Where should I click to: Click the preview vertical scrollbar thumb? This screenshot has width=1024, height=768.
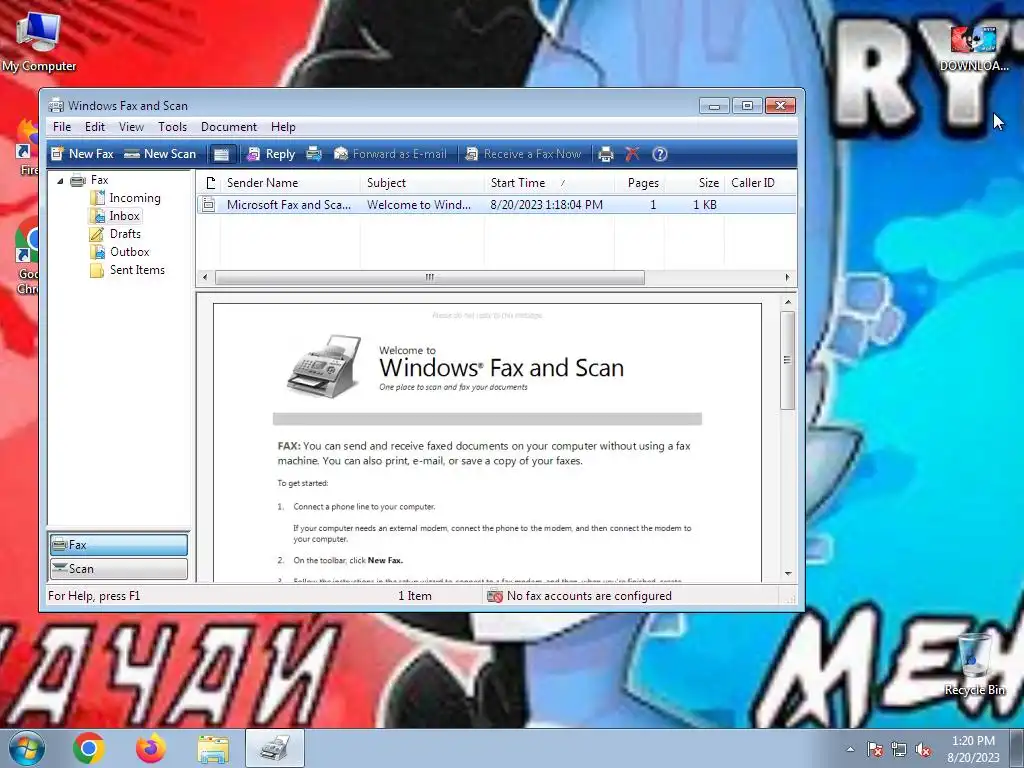pyautogui.click(x=788, y=360)
